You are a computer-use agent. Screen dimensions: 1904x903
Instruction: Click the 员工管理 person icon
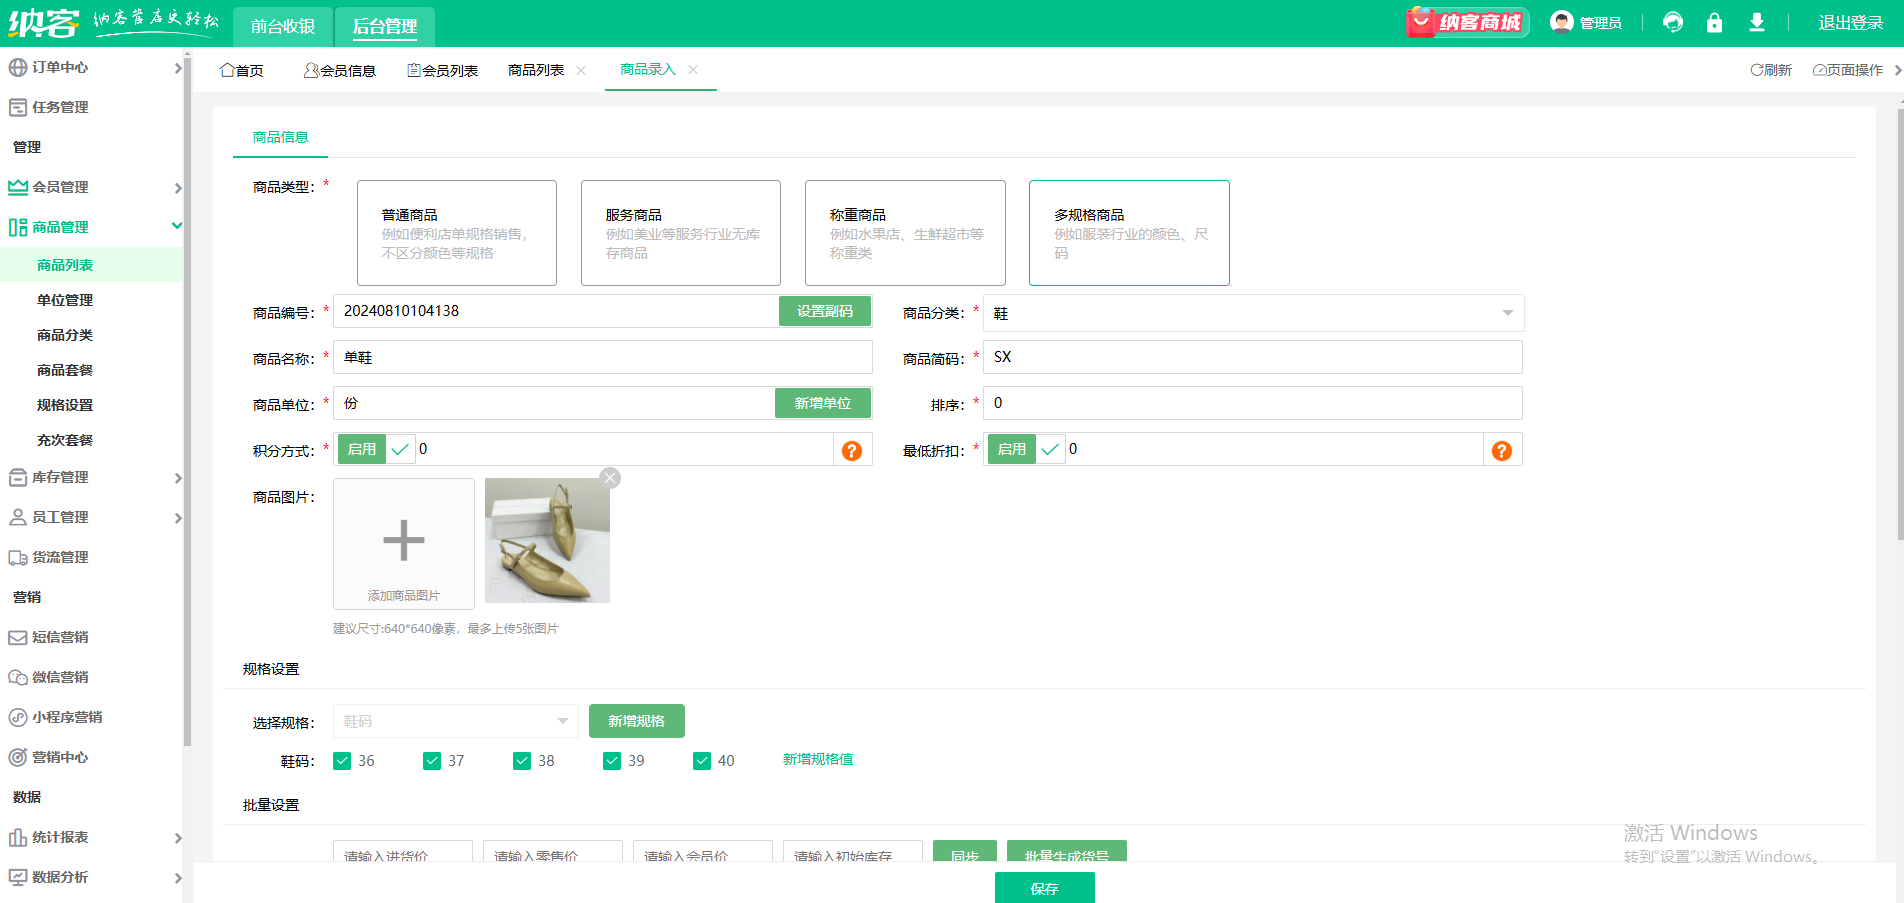coord(18,517)
